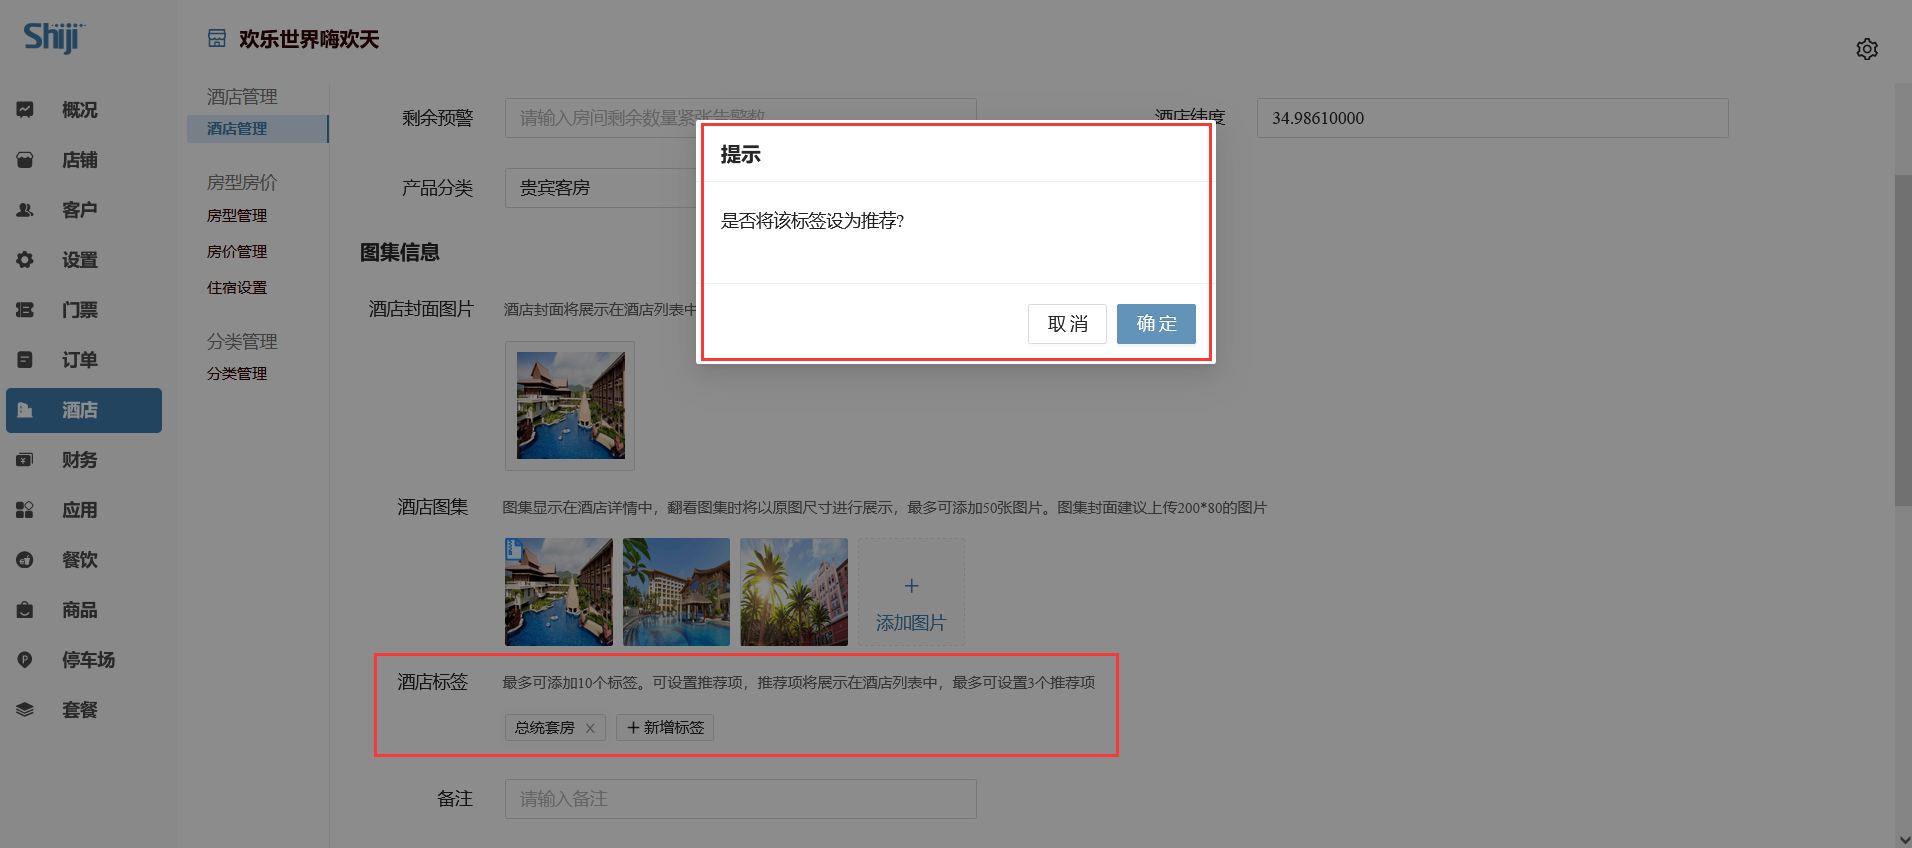
Task: Click 新增标签 to add a tag
Action: click(665, 728)
